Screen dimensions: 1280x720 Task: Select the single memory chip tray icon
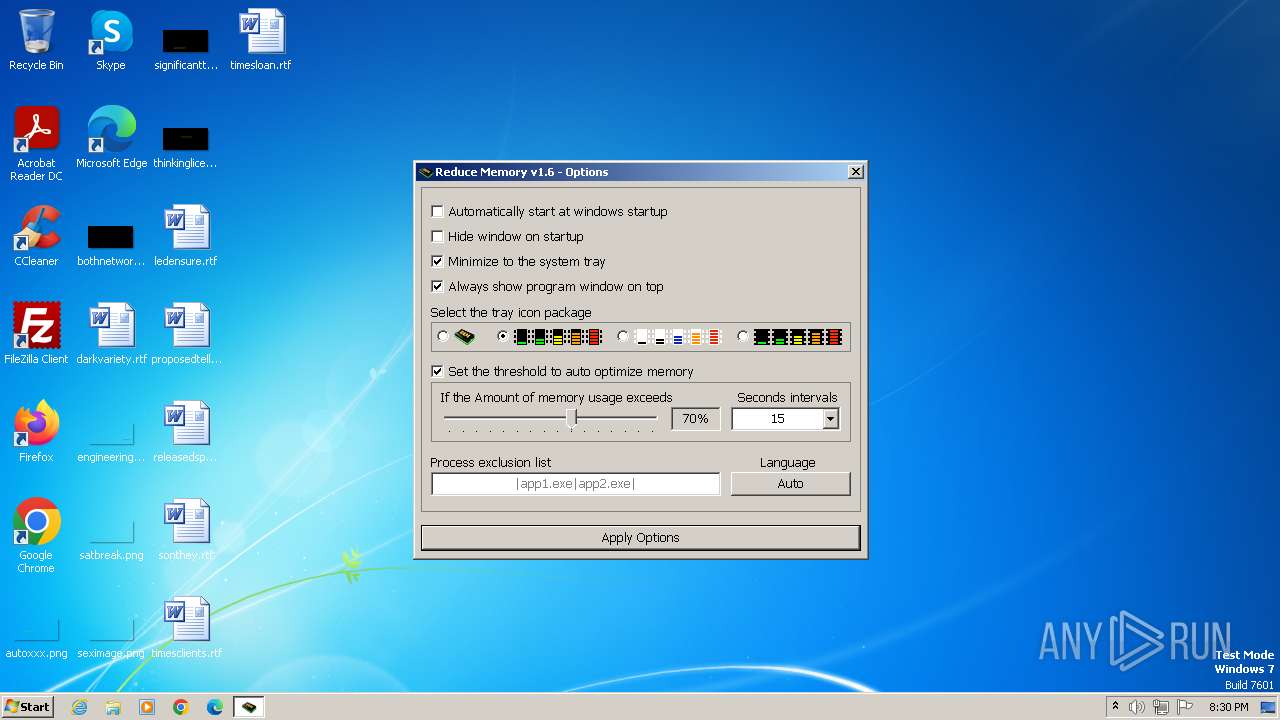[x=443, y=337]
